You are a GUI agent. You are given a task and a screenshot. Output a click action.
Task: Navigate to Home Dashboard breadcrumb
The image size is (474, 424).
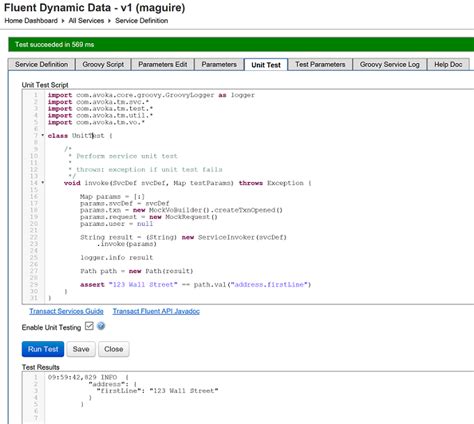(31, 21)
